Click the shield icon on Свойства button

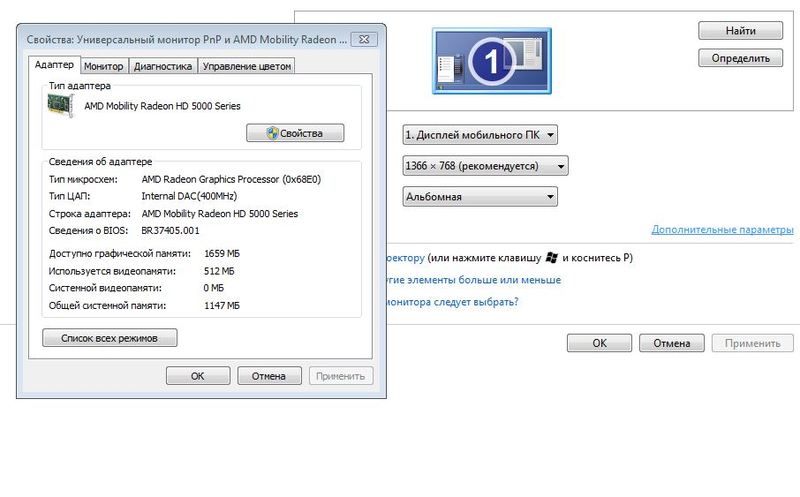pyautogui.click(x=271, y=133)
